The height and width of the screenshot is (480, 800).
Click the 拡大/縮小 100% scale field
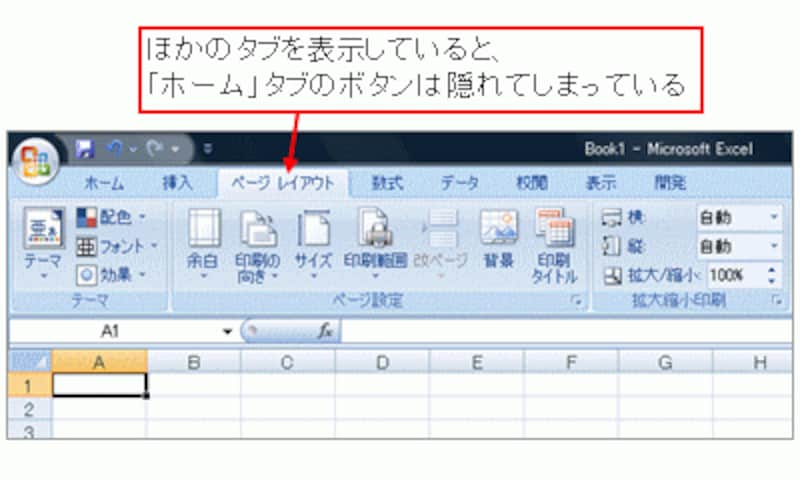click(735, 275)
